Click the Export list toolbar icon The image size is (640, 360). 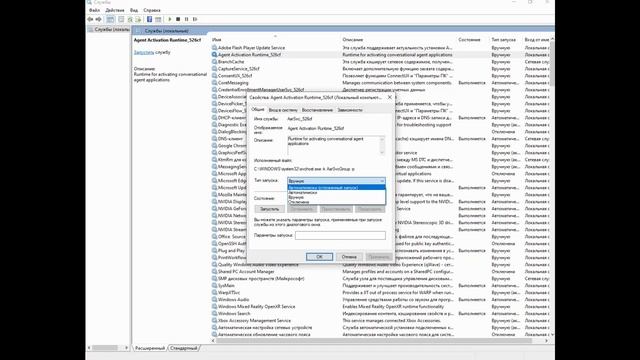click(138, 19)
